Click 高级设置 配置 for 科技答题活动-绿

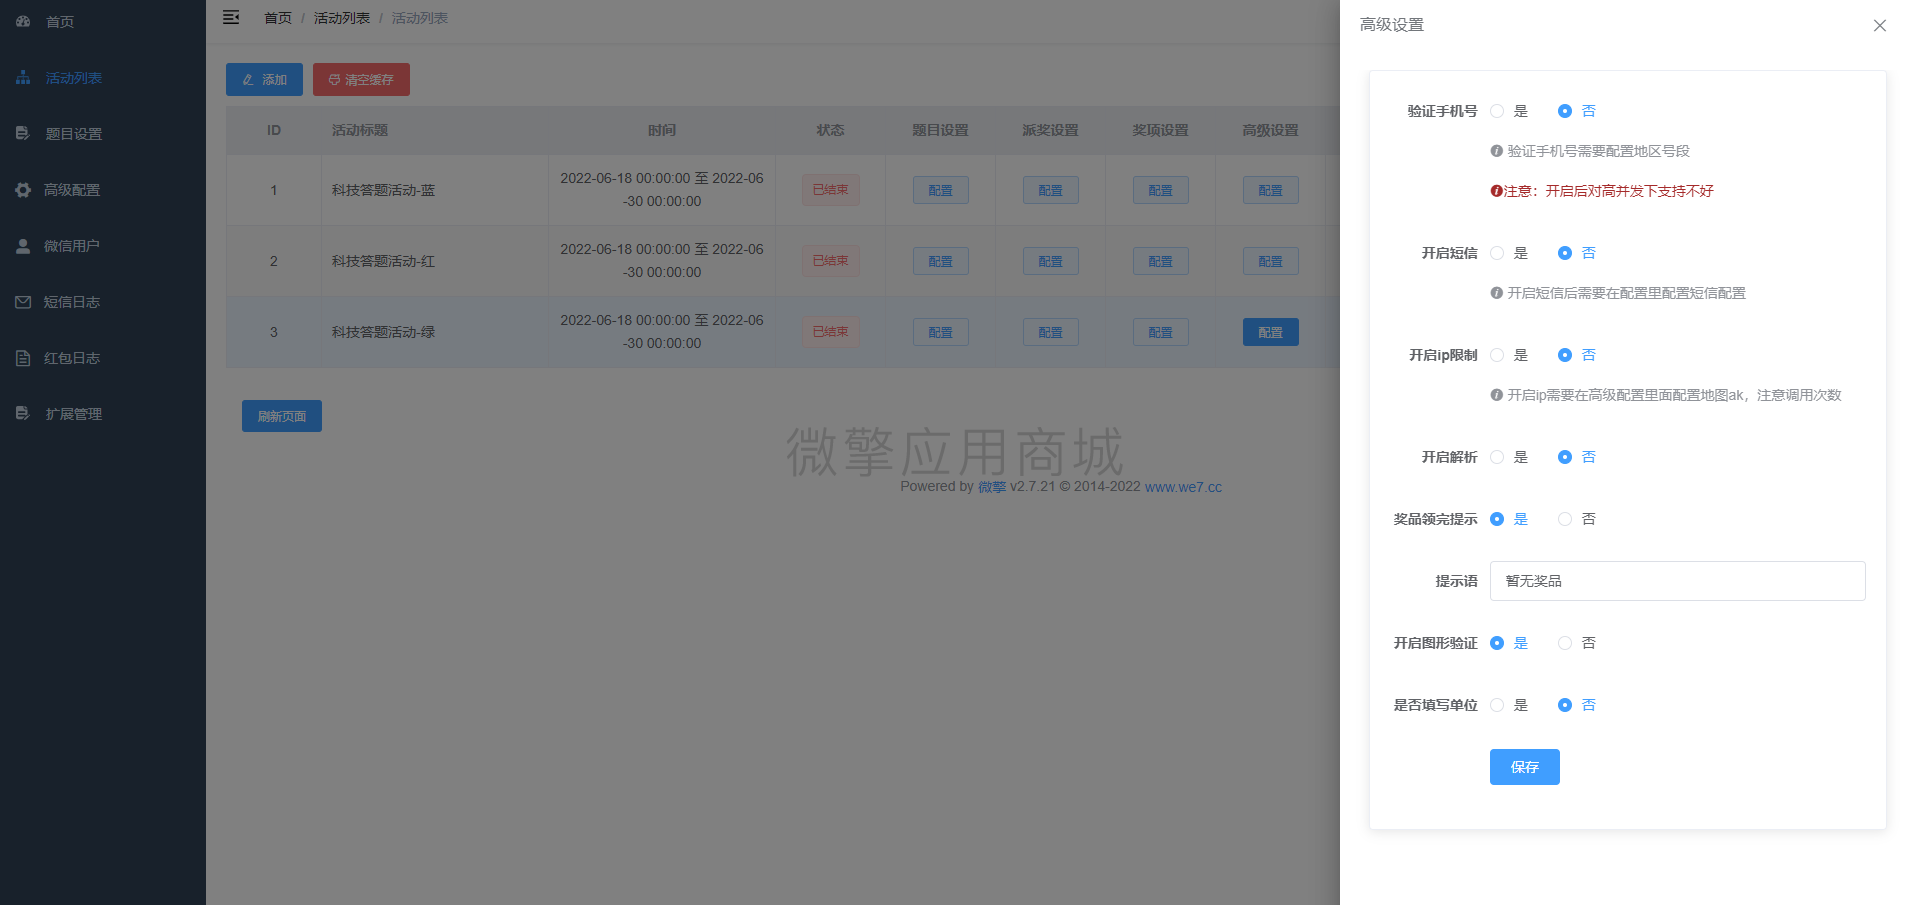tap(1270, 332)
